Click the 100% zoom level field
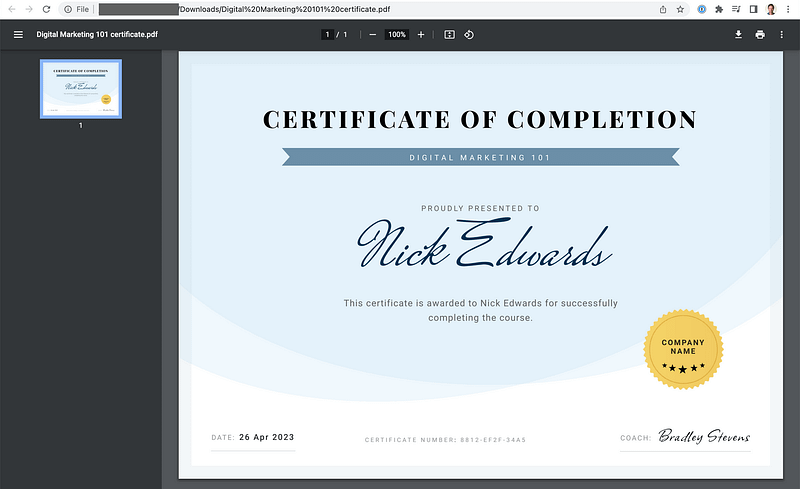The height and width of the screenshot is (489, 800). tap(397, 34)
